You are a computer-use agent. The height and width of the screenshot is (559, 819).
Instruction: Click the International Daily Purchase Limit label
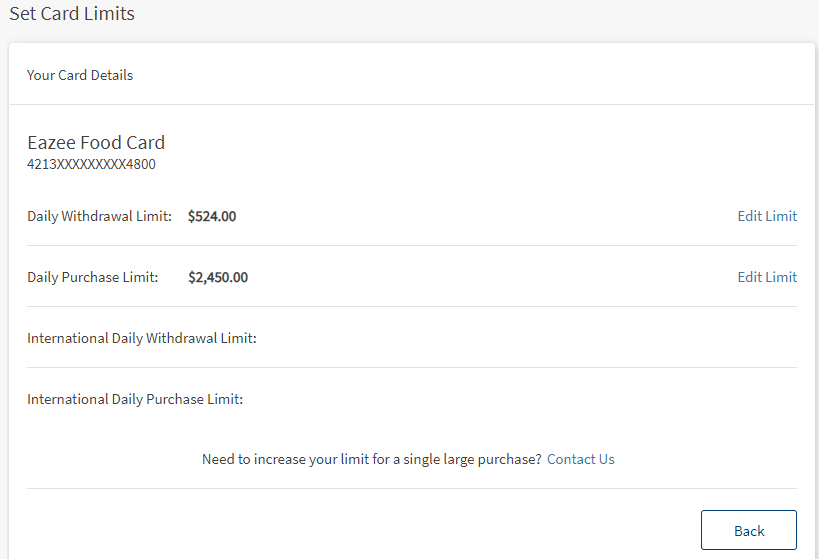135,399
